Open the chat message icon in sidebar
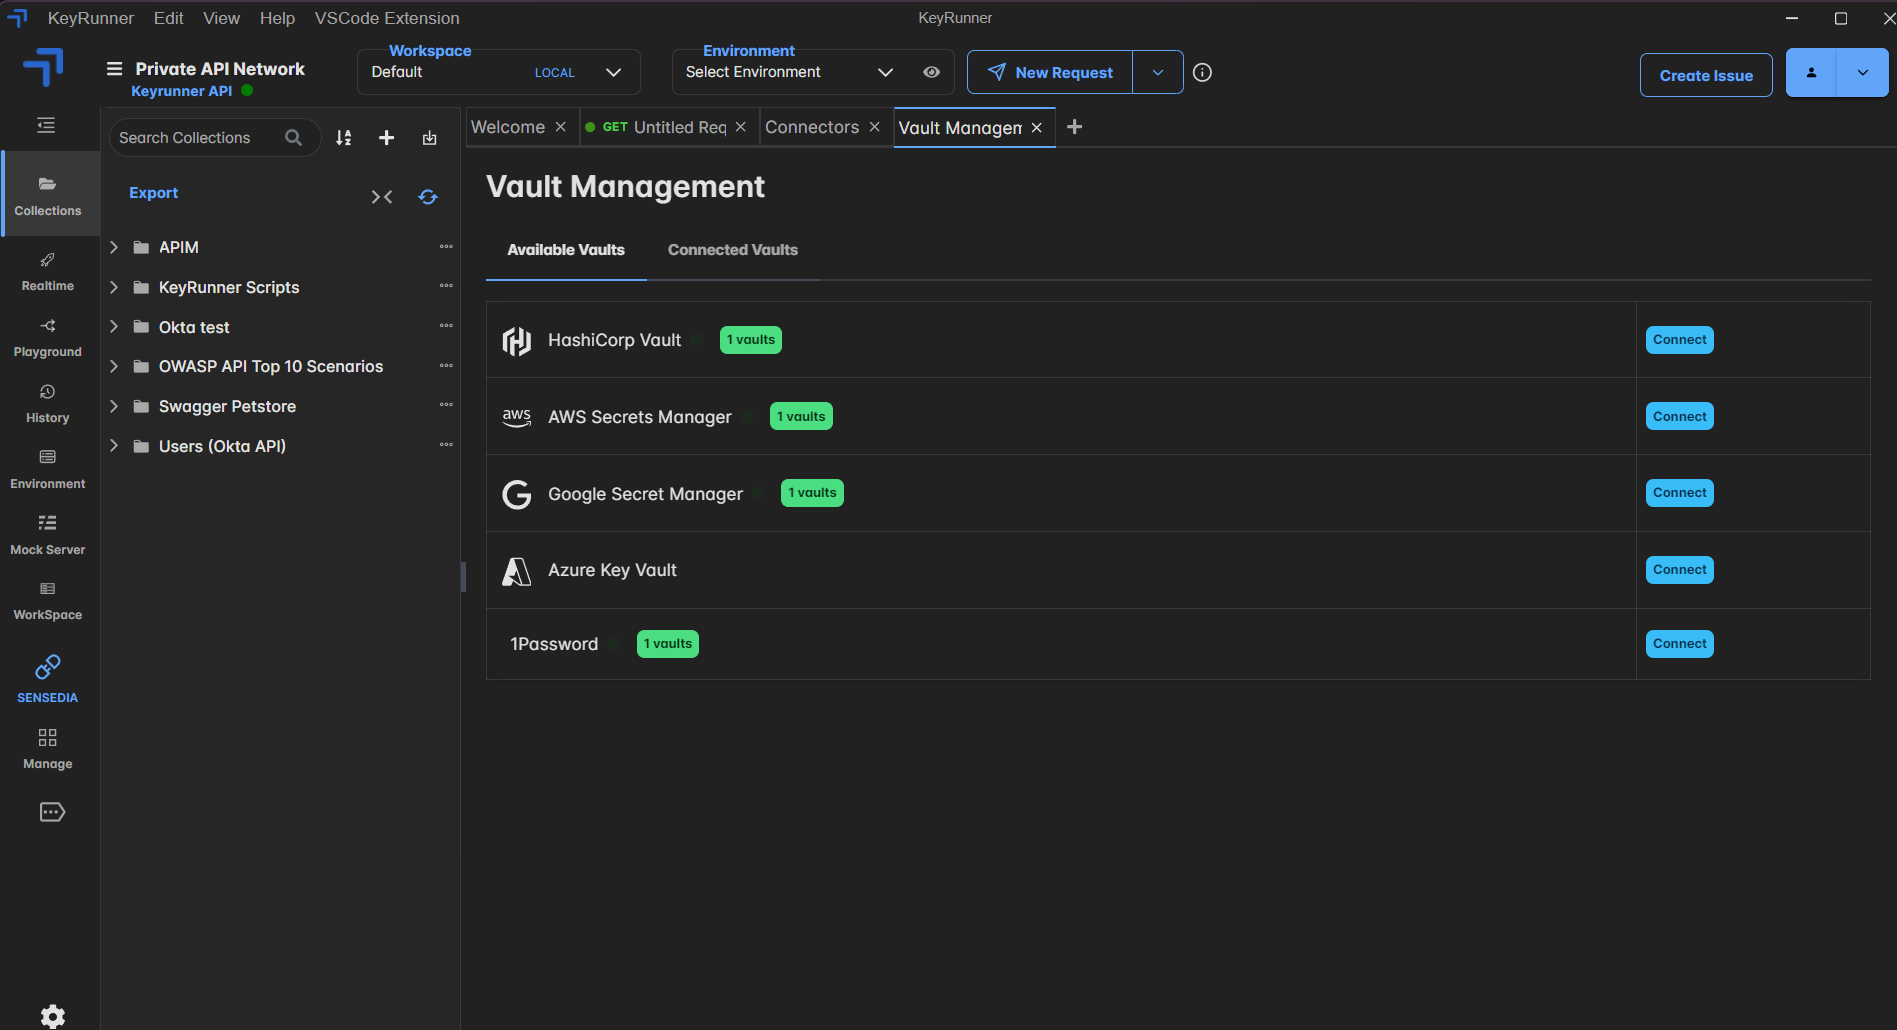Viewport: 1897px width, 1030px height. 52,812
